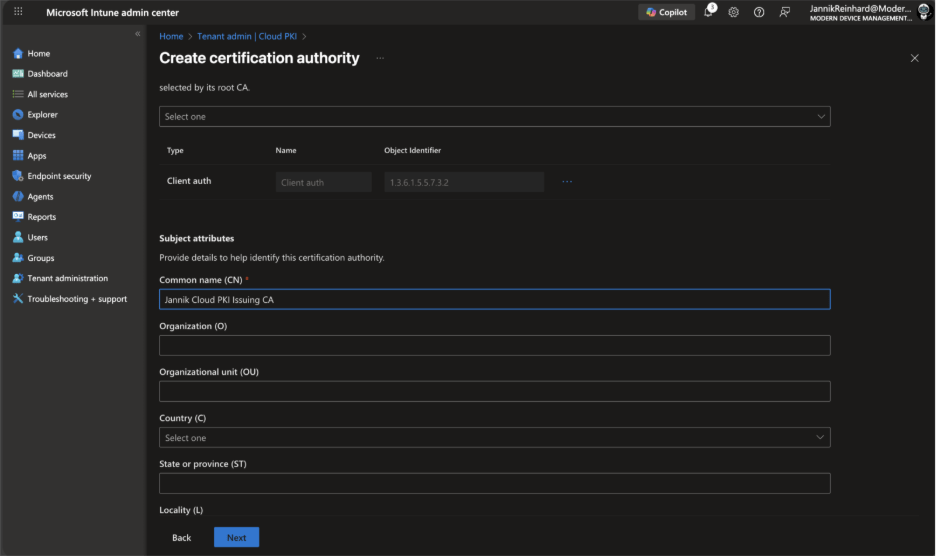
Task: Close the Create certification authority pane
Action: [914, 58]
